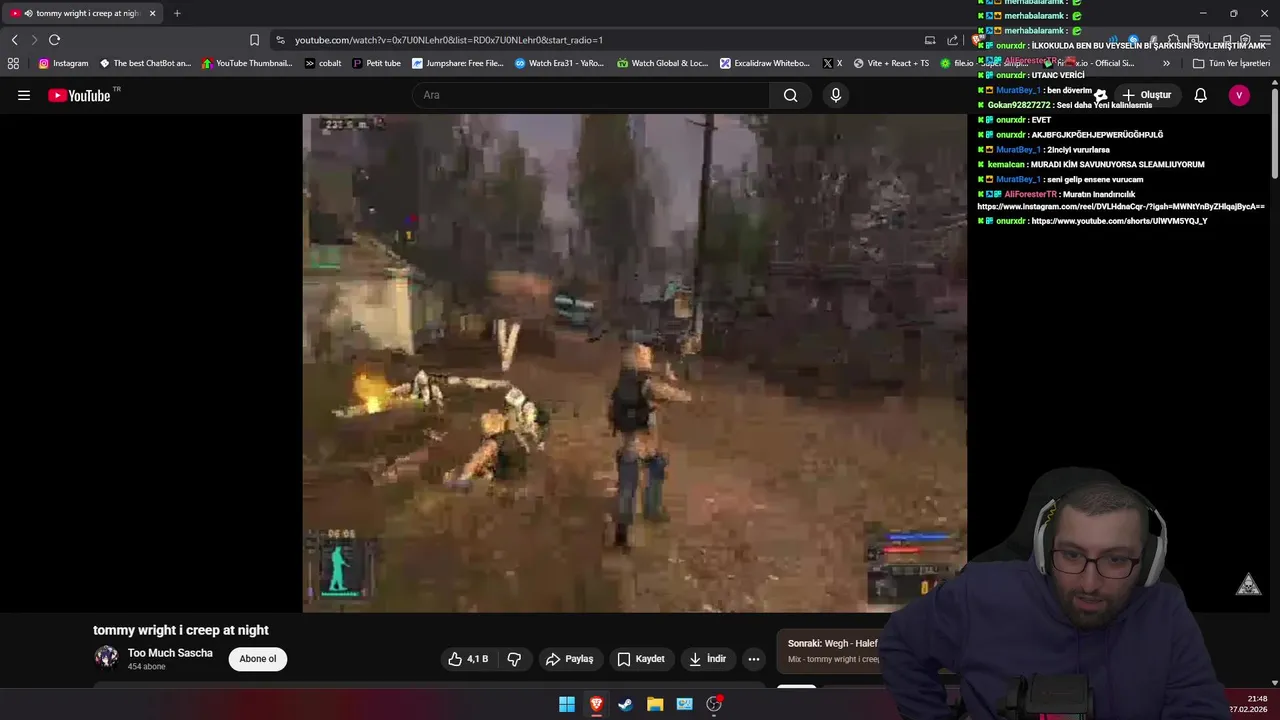The height and width of the screenshot is (720, 1280).
Task: Cast icon in the address bar
Action: 930,40
